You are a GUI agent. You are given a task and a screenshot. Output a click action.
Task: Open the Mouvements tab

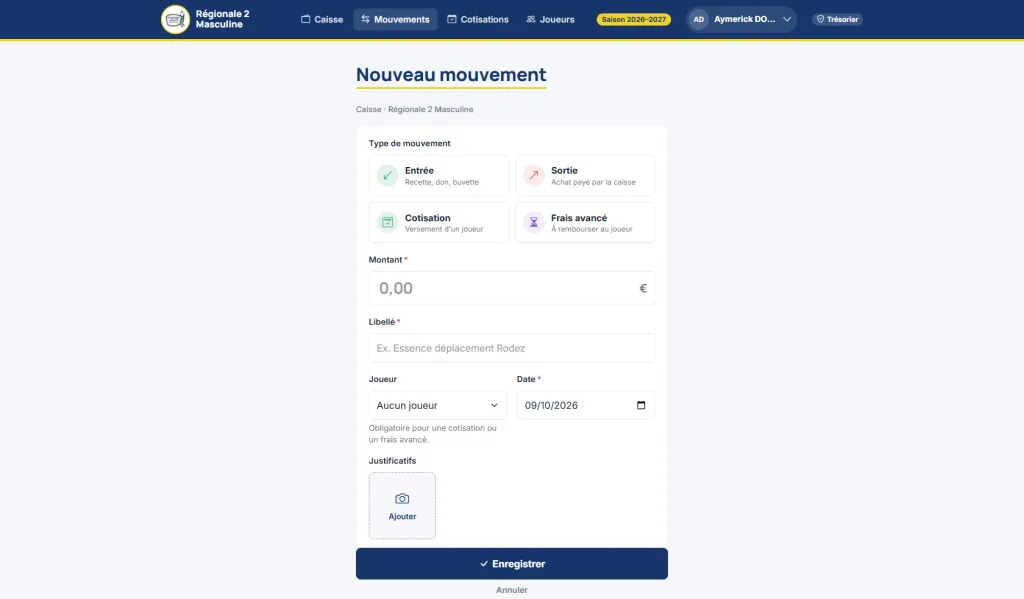click(x=395, y=20)
